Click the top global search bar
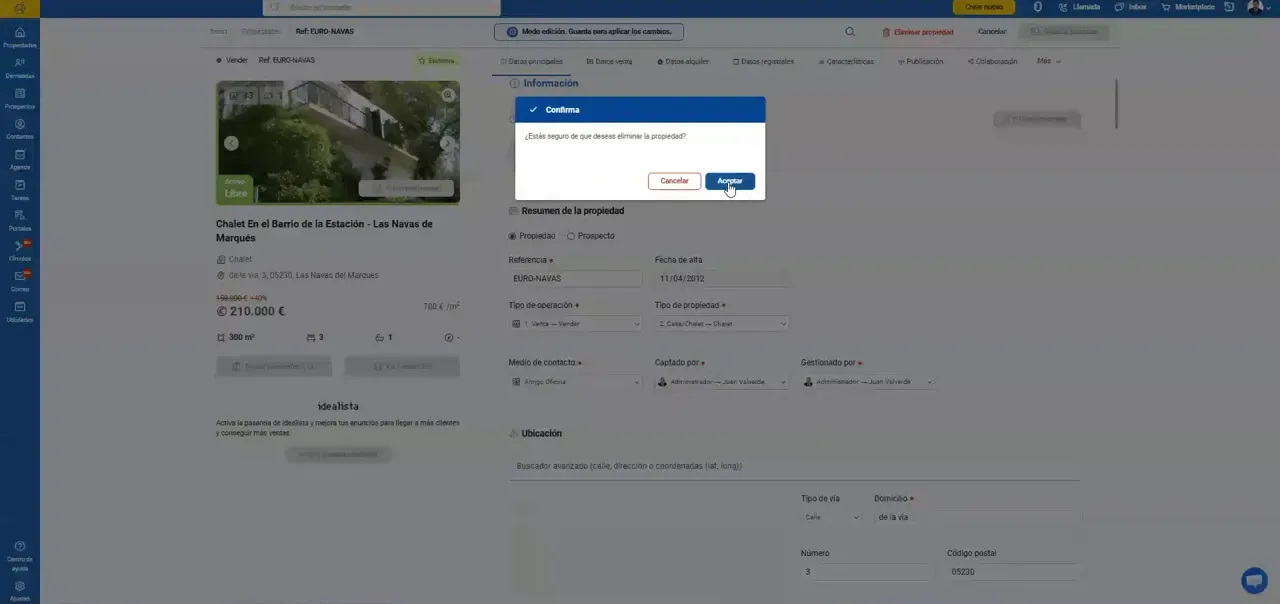This screenshot has height=604, width=1280. pos(381,7)
